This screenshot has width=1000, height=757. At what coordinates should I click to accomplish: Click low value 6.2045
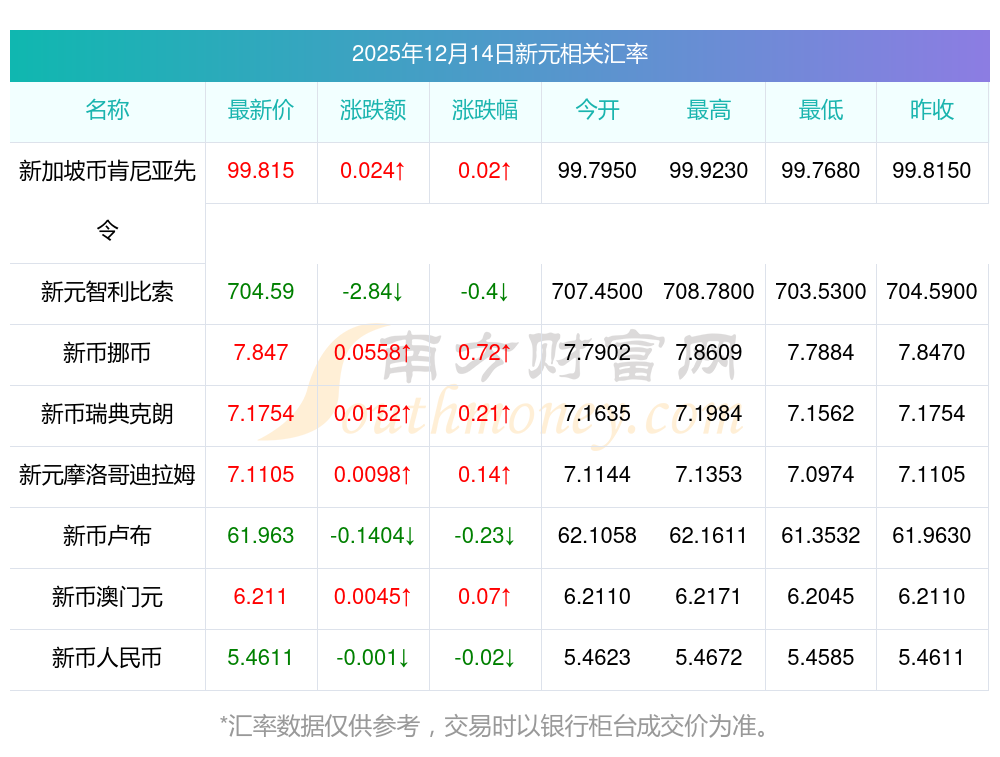tap(821, 596)
